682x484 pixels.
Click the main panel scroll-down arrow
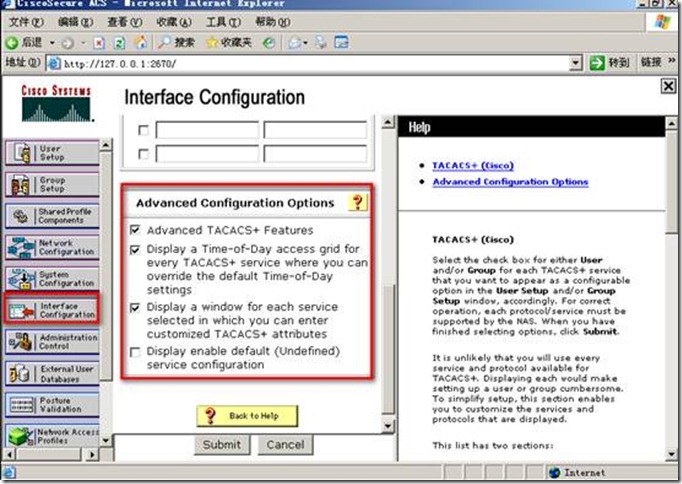pyautogui.click(x=388, y=425)
